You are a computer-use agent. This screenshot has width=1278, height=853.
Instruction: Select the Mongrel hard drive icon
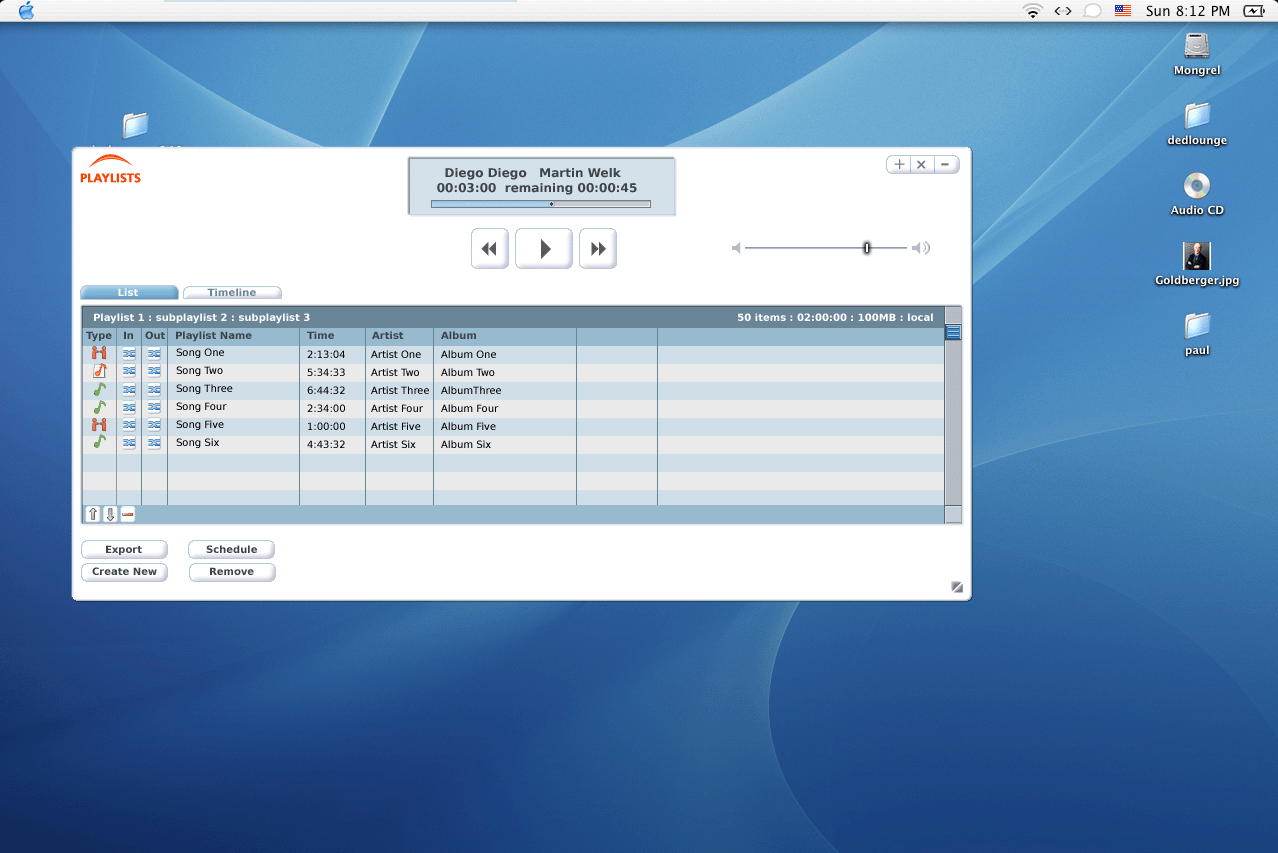[1197, 46]
